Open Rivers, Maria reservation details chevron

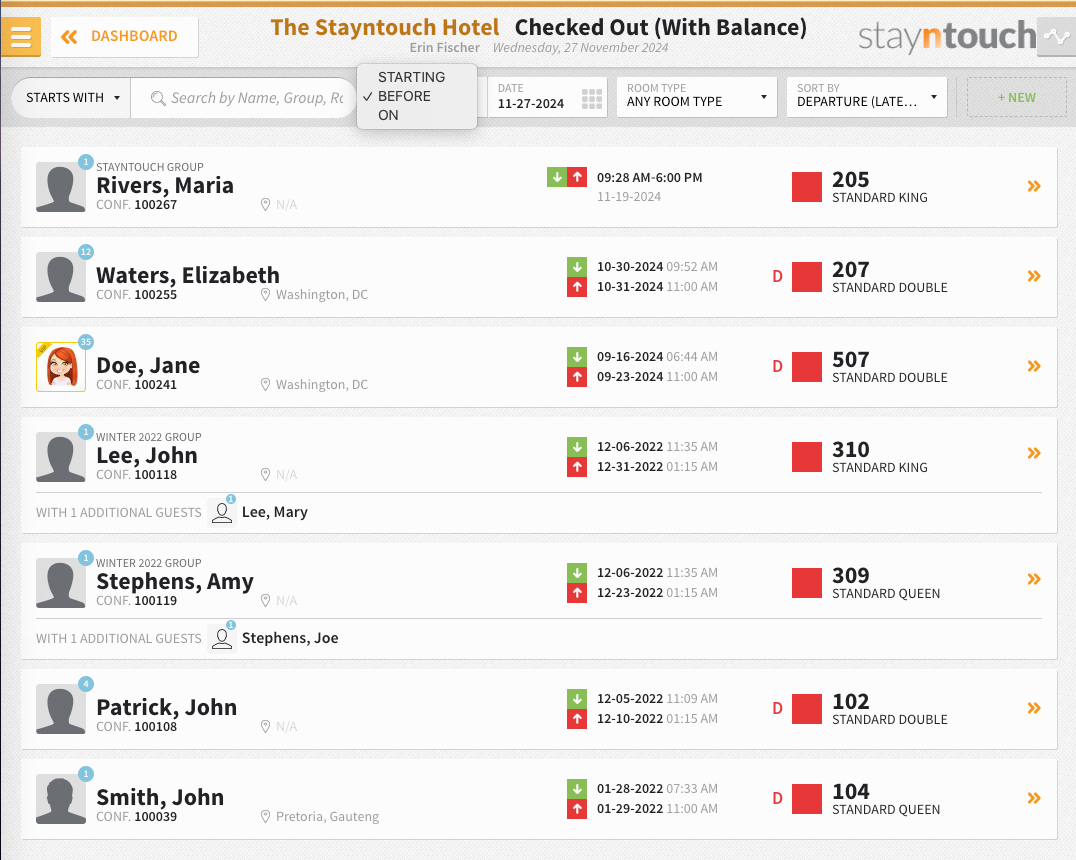[x=1034, y=186]
